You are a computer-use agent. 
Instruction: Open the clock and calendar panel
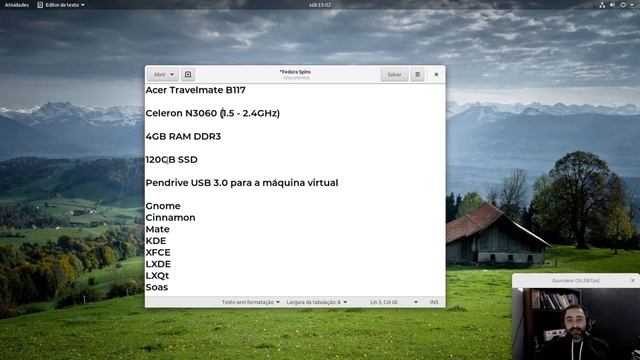pyautogui.click(x=320, y=5)
